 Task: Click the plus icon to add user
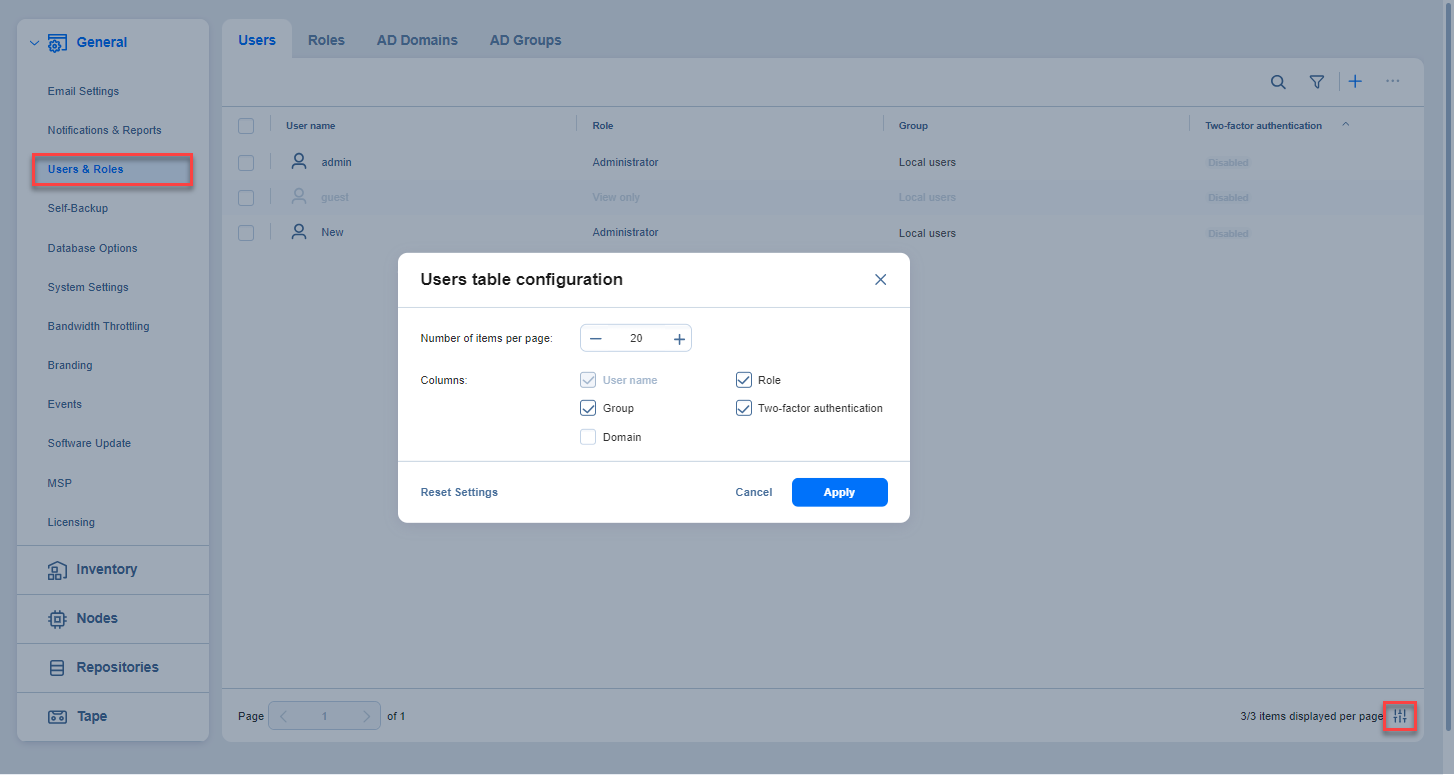click(x=1355, y=82)
